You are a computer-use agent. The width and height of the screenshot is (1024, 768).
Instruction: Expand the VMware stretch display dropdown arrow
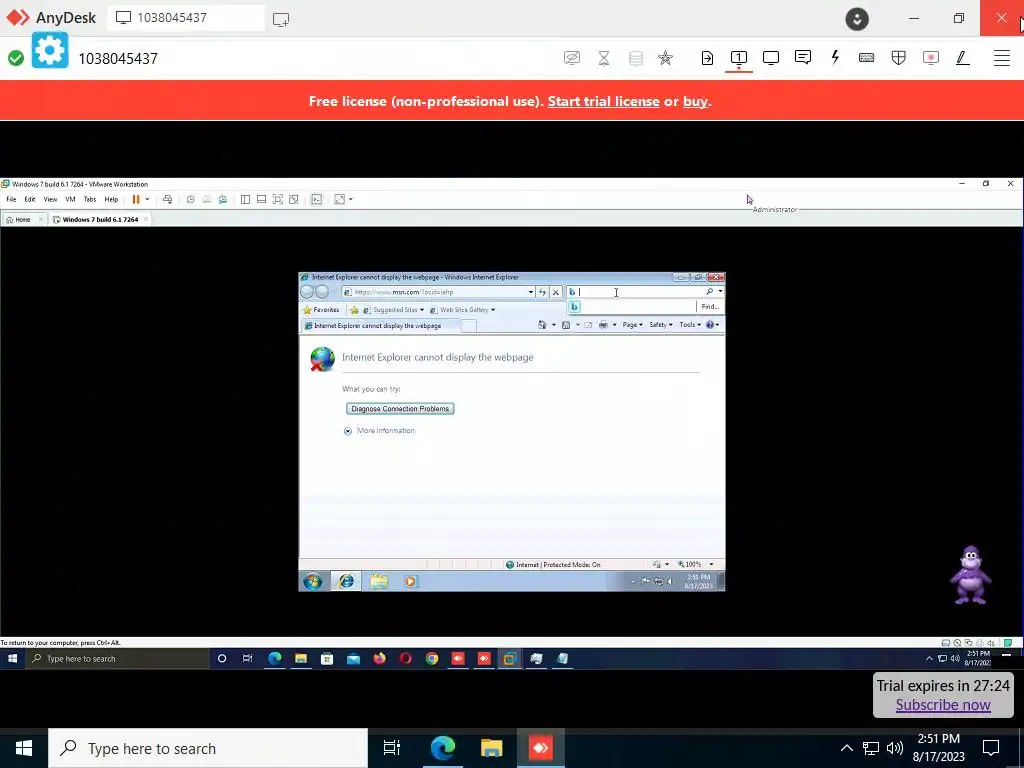point(351,199)
